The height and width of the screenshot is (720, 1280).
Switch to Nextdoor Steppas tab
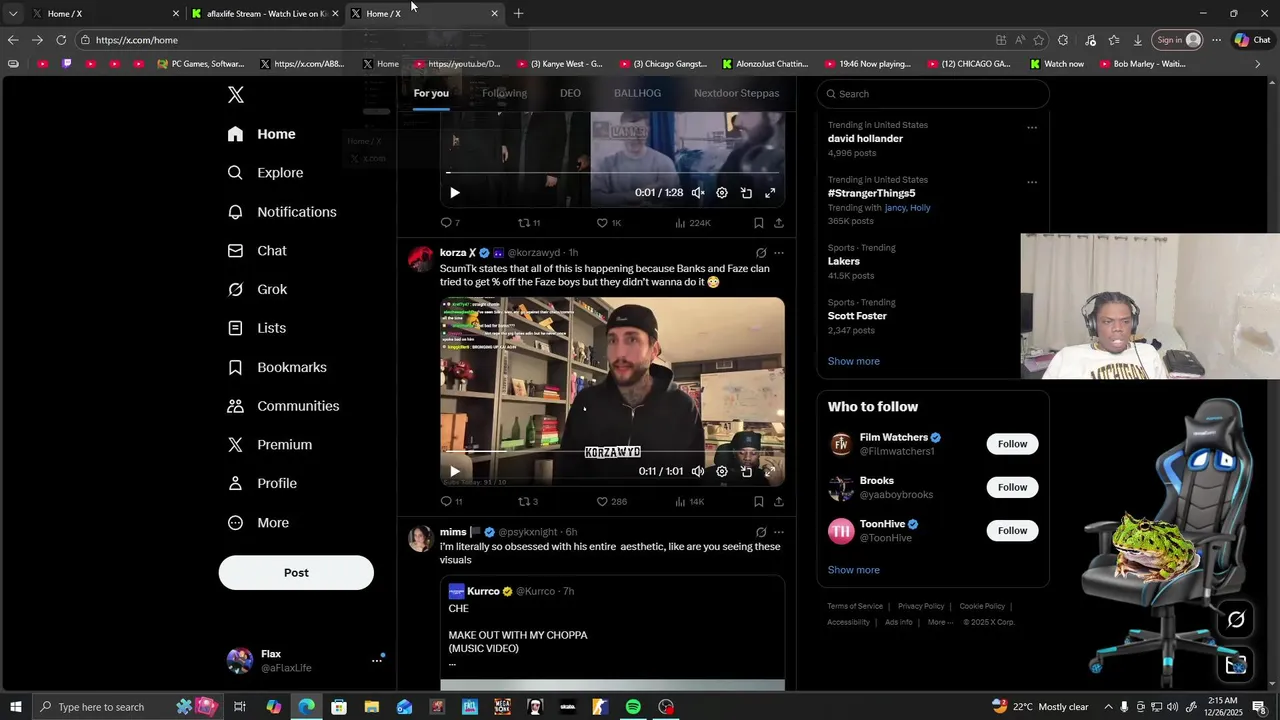[736, 93]
